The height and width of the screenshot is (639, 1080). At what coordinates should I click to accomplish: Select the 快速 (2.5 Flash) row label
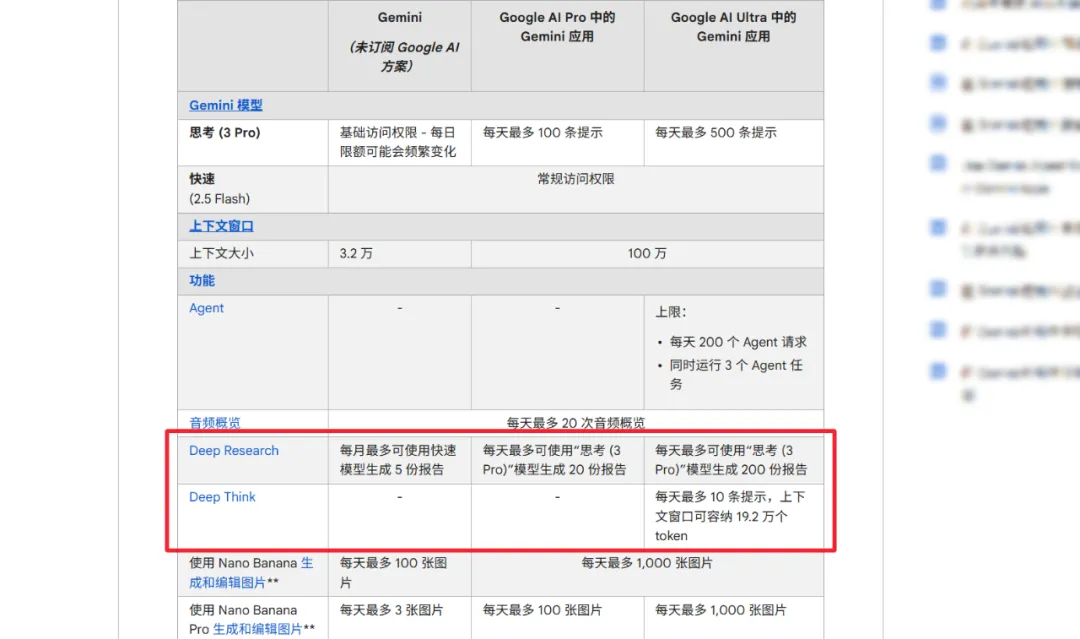[x=219, y=189]
